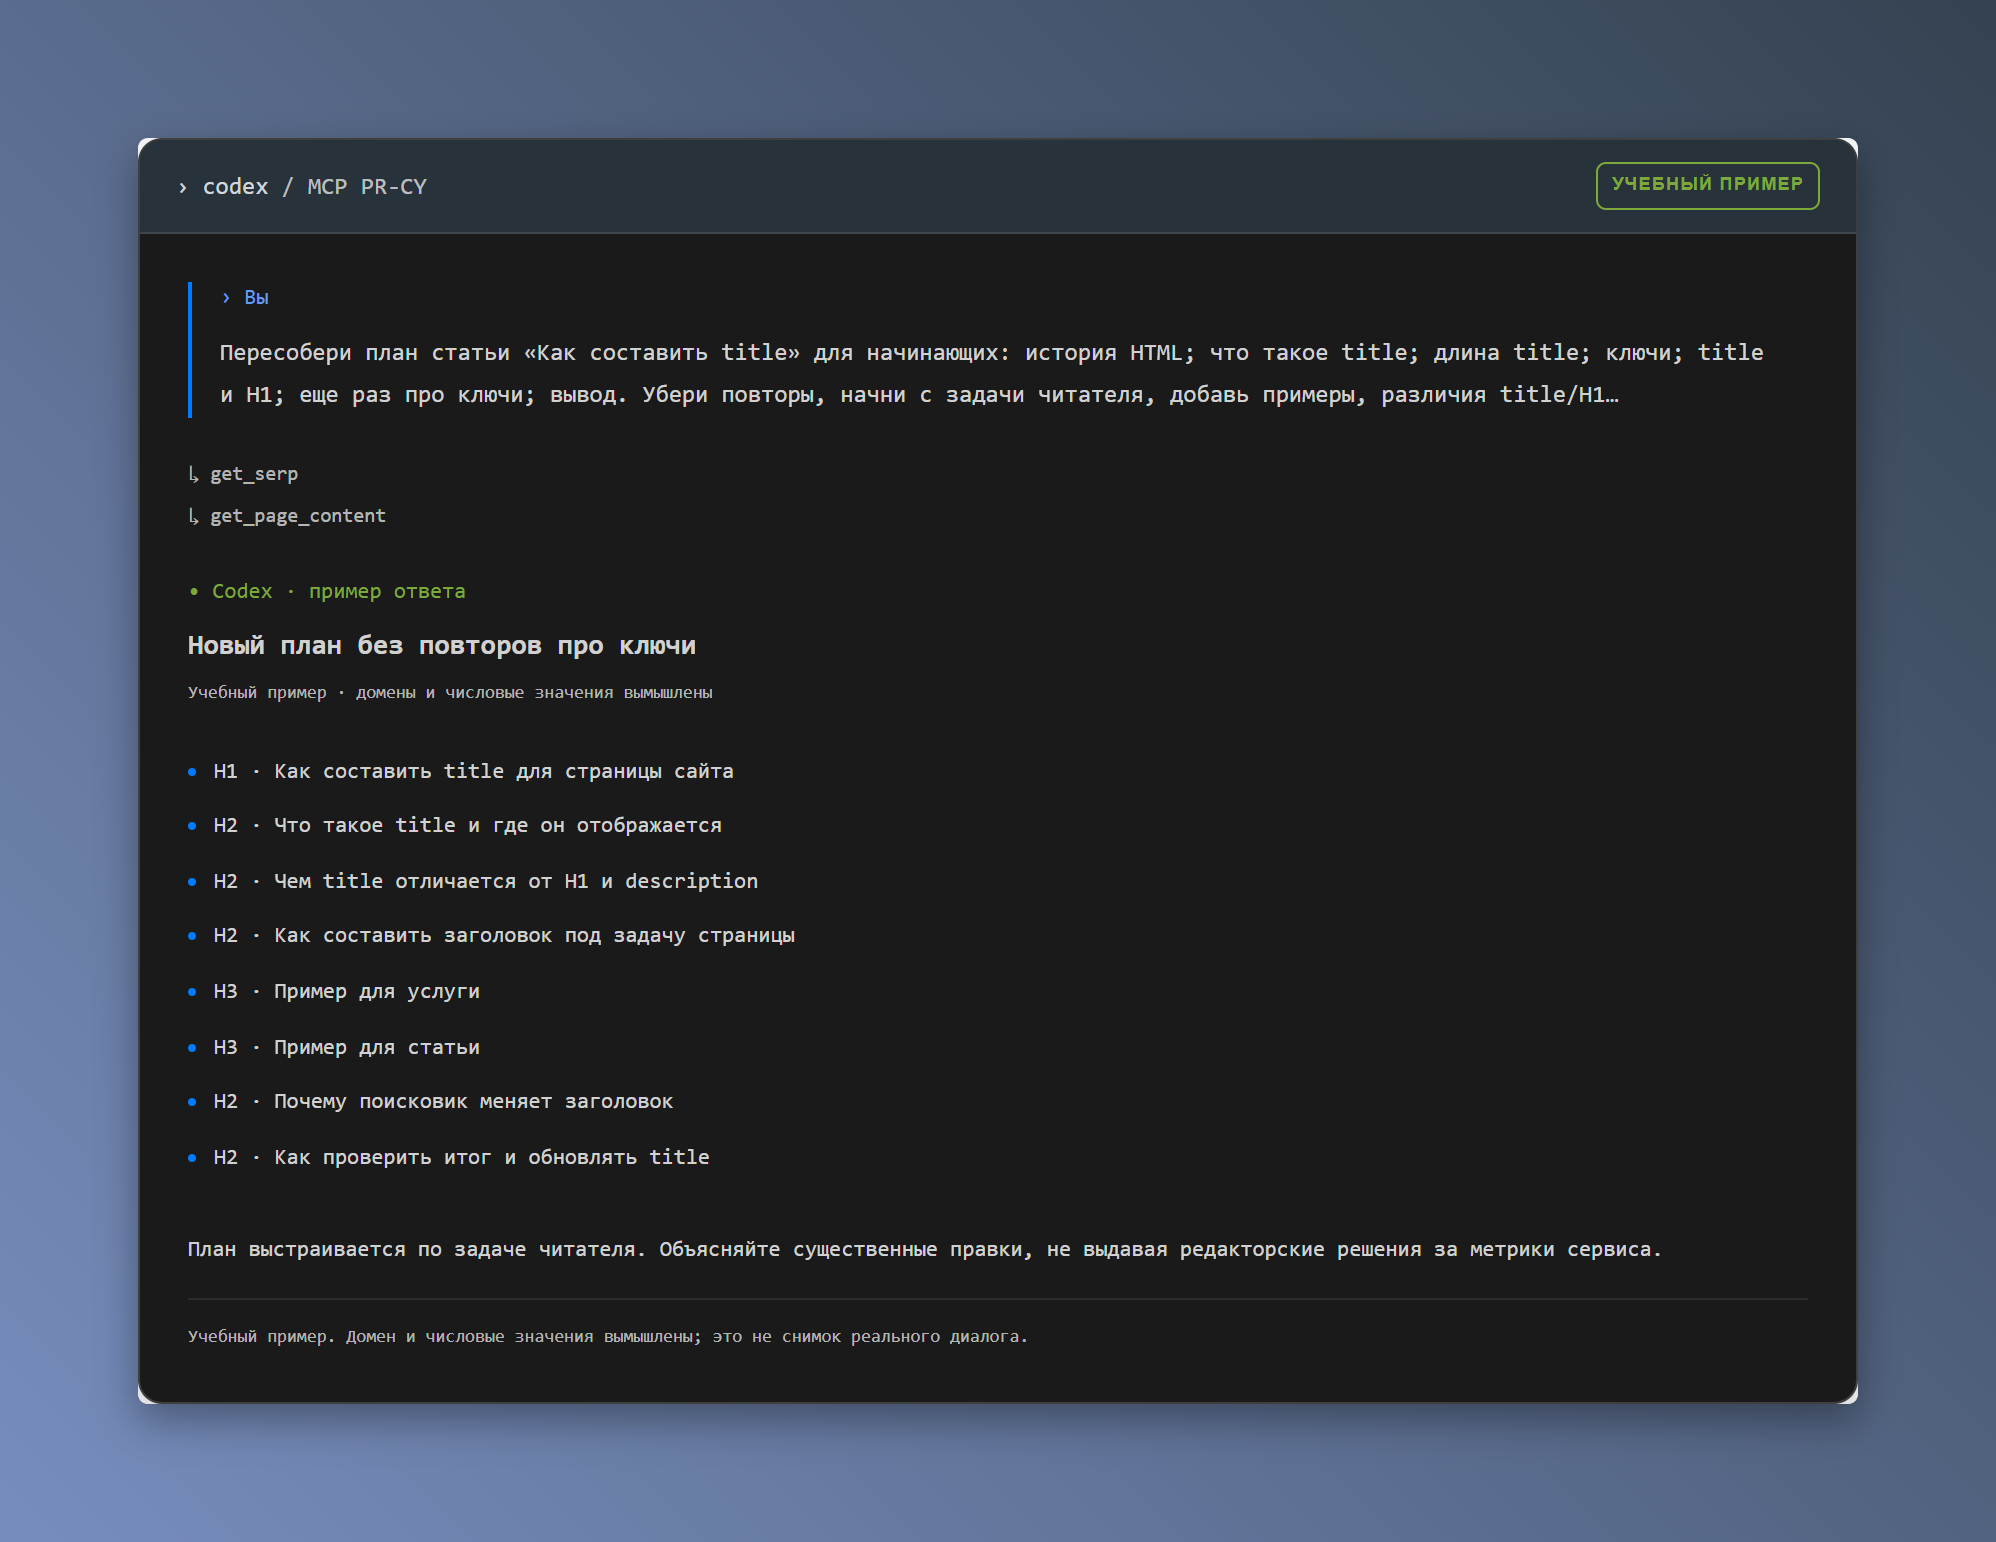Select row H3 · Пример для статьи
This screenshot has width=1996, height=1542.
pos(334,1047)
